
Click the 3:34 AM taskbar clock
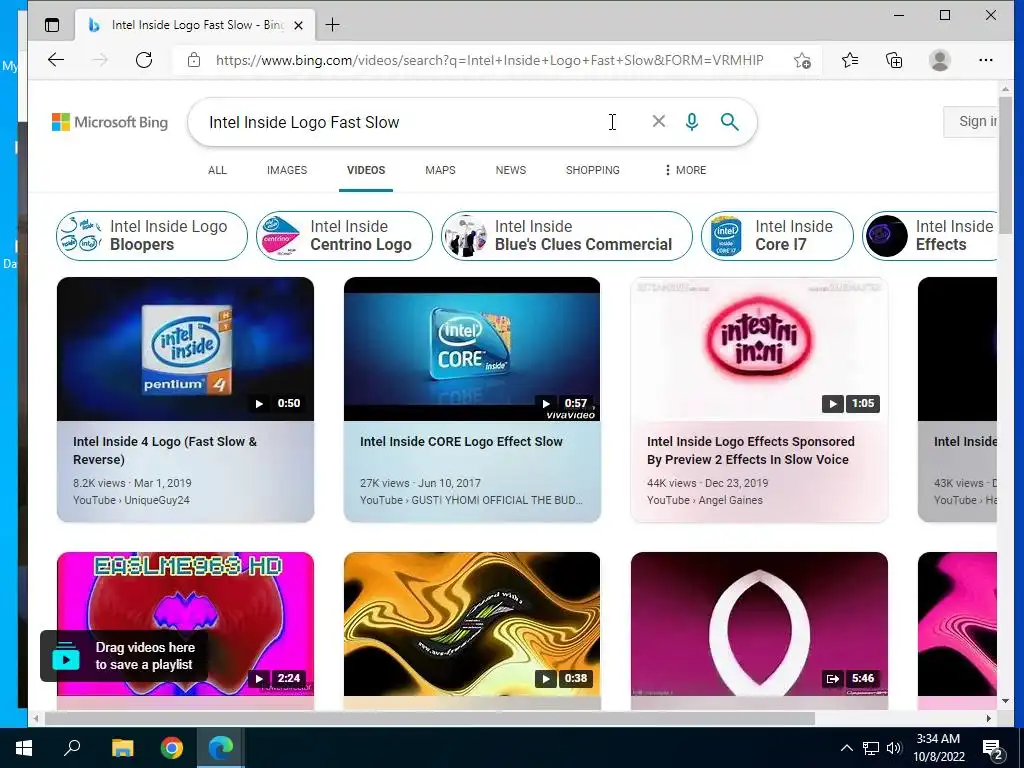click(x=938, y=748)
